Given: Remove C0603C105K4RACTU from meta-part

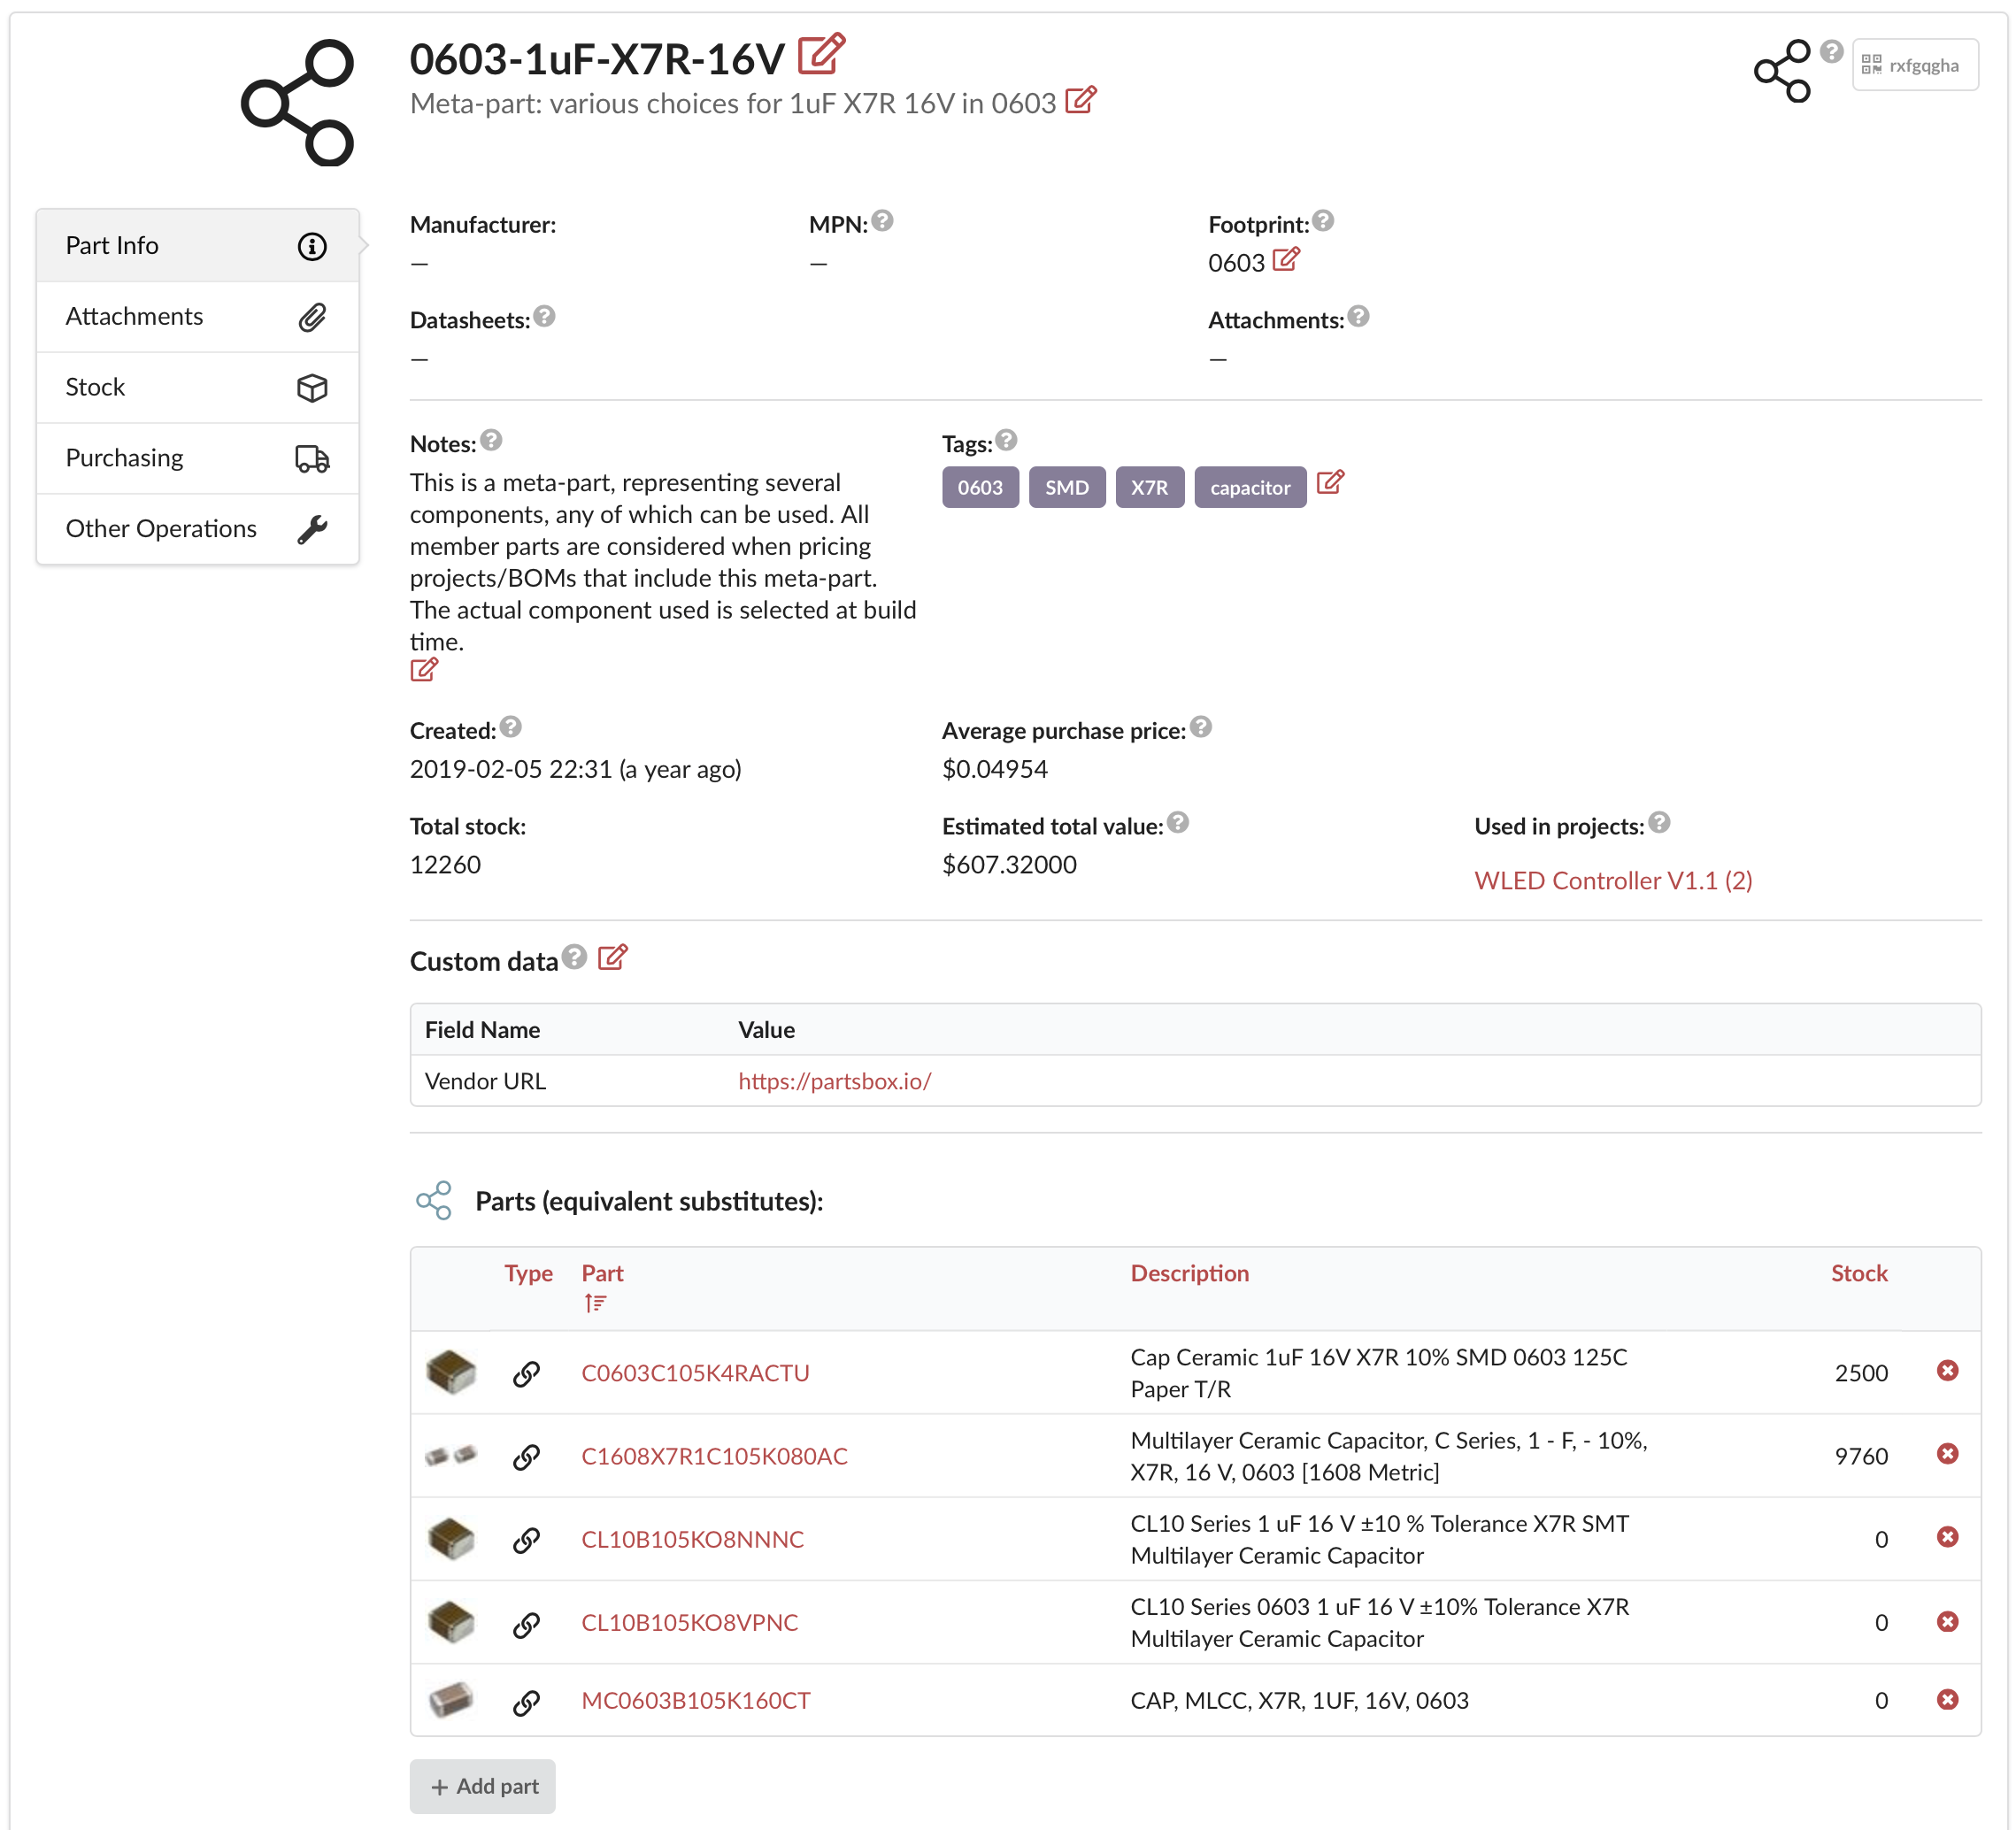Looking at the screenshot, I should pyautogui.click(x=1946, y=1370).
